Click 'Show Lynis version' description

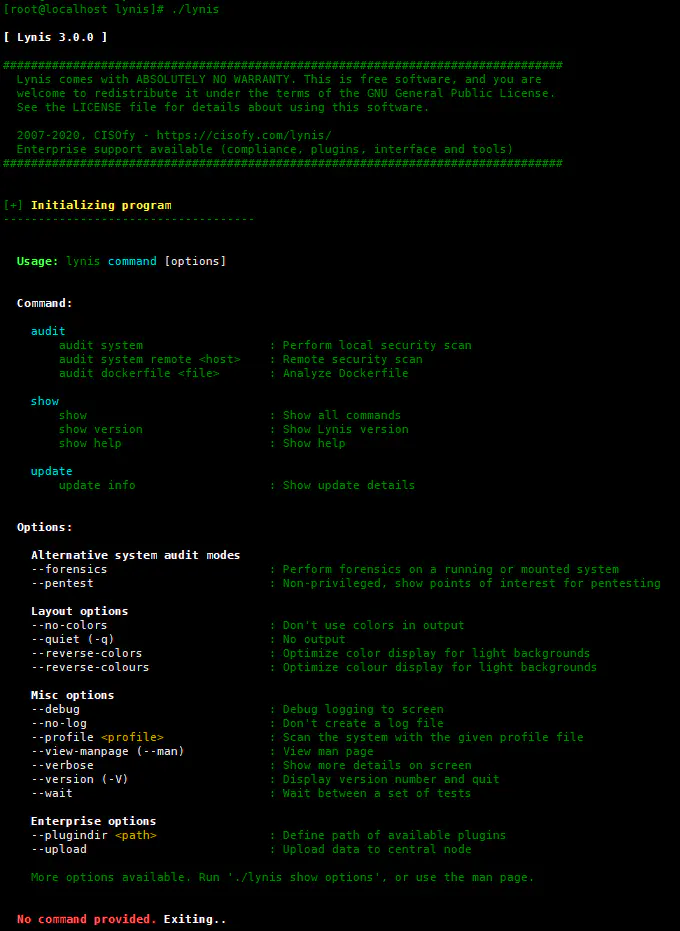coord(346,429)
